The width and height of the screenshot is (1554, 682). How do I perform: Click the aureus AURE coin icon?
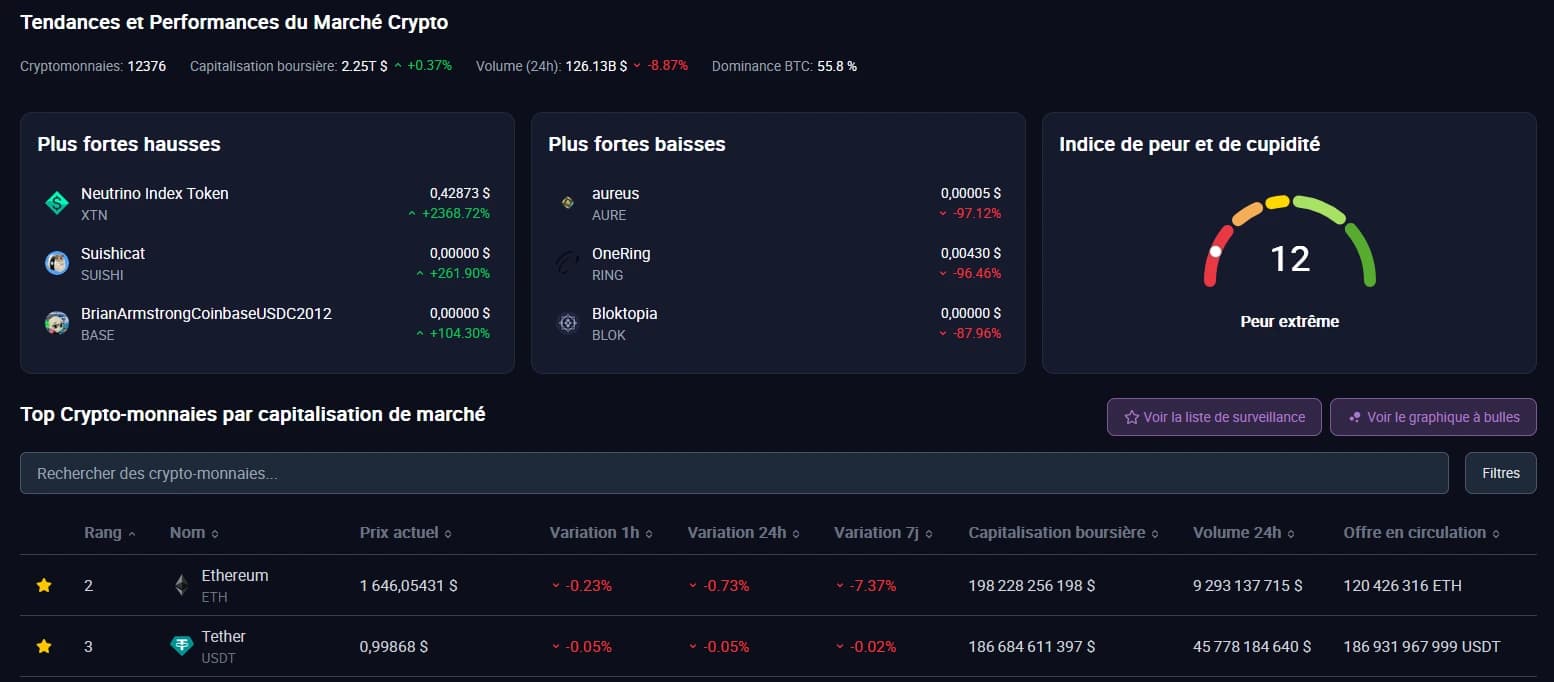click(568, 203)
